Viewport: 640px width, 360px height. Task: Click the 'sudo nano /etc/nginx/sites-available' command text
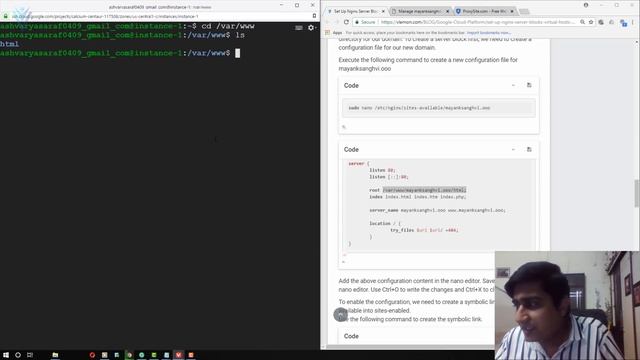click(419, 108)
